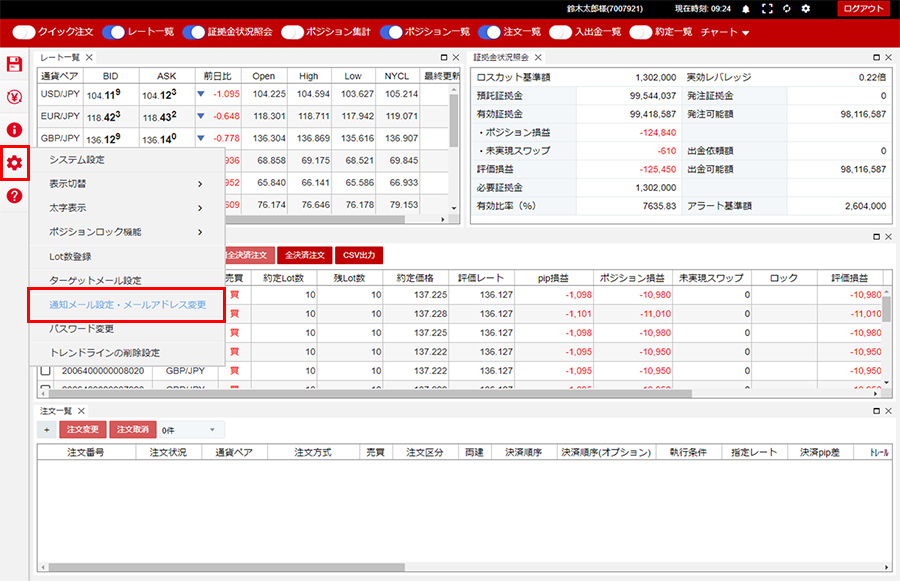Enable the 入出金一覧 switch
This screenshot has width=900, height=581.
[561, 32]
